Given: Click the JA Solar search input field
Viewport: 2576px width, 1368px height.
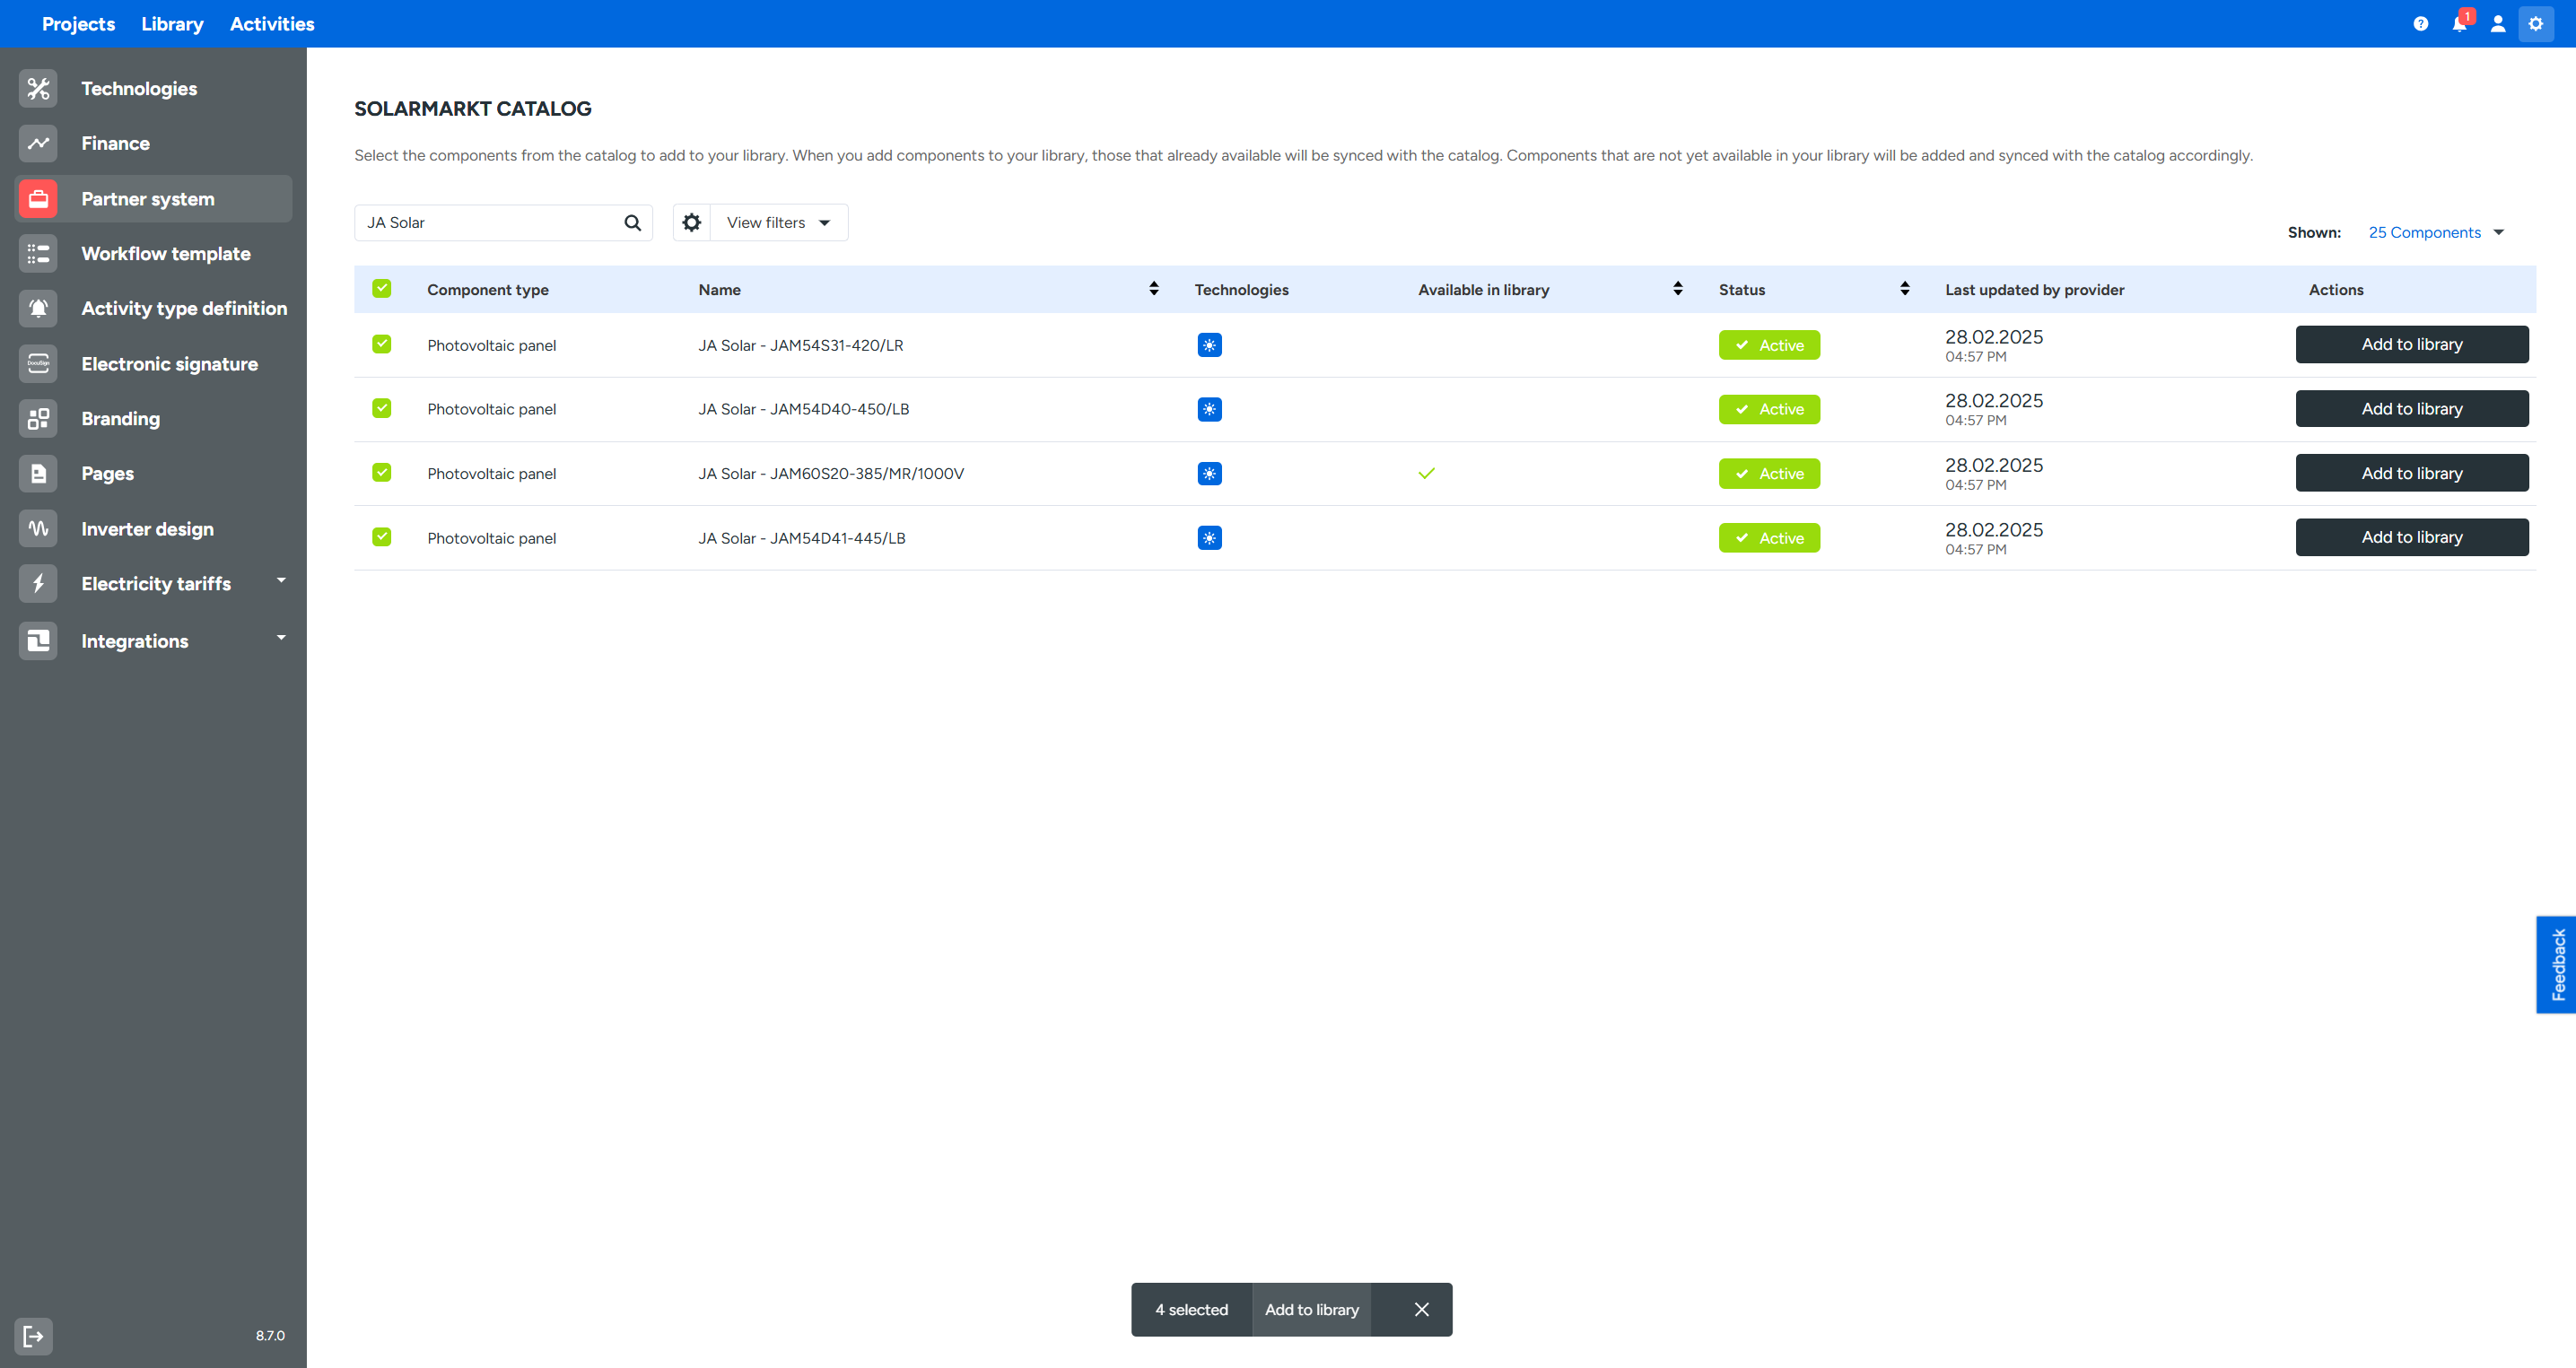Looking at the screenshot, I should (488, 223).
